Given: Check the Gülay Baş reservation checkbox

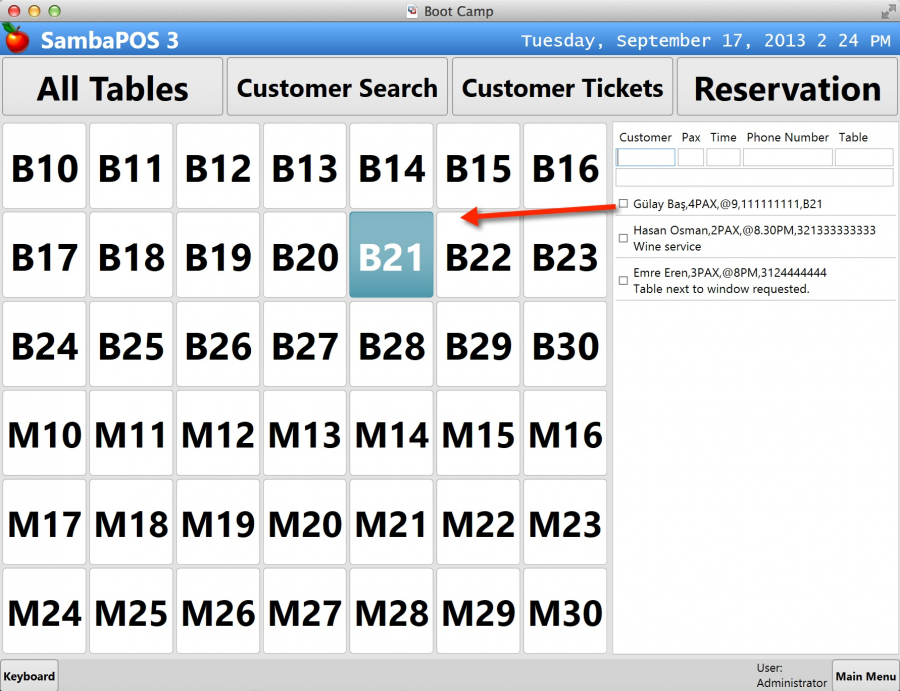Looking at the screenshot, I should point(622,203).
